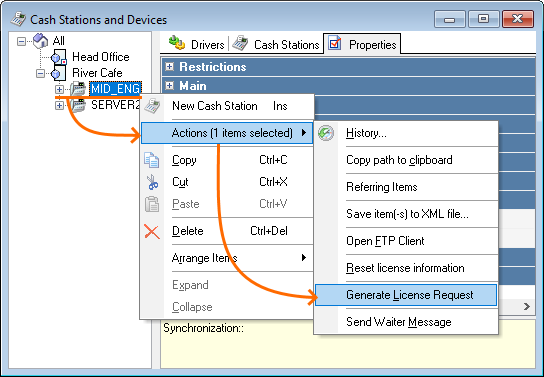This screenshot has width=544, height=377.
Task: Minimize the Cash Stations and Devices window
Action: (450, 19)
